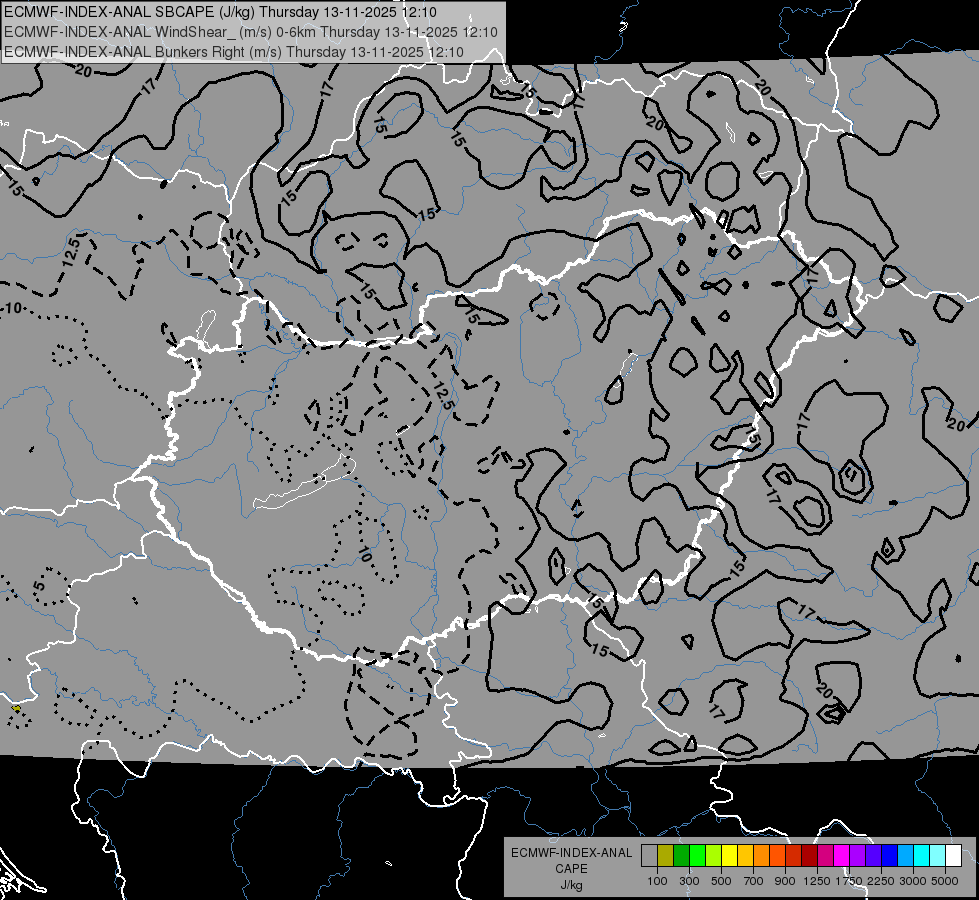This screenshot has height=900, width=979.
Task: Click the 100 legend value
Action: coord(657,881)
